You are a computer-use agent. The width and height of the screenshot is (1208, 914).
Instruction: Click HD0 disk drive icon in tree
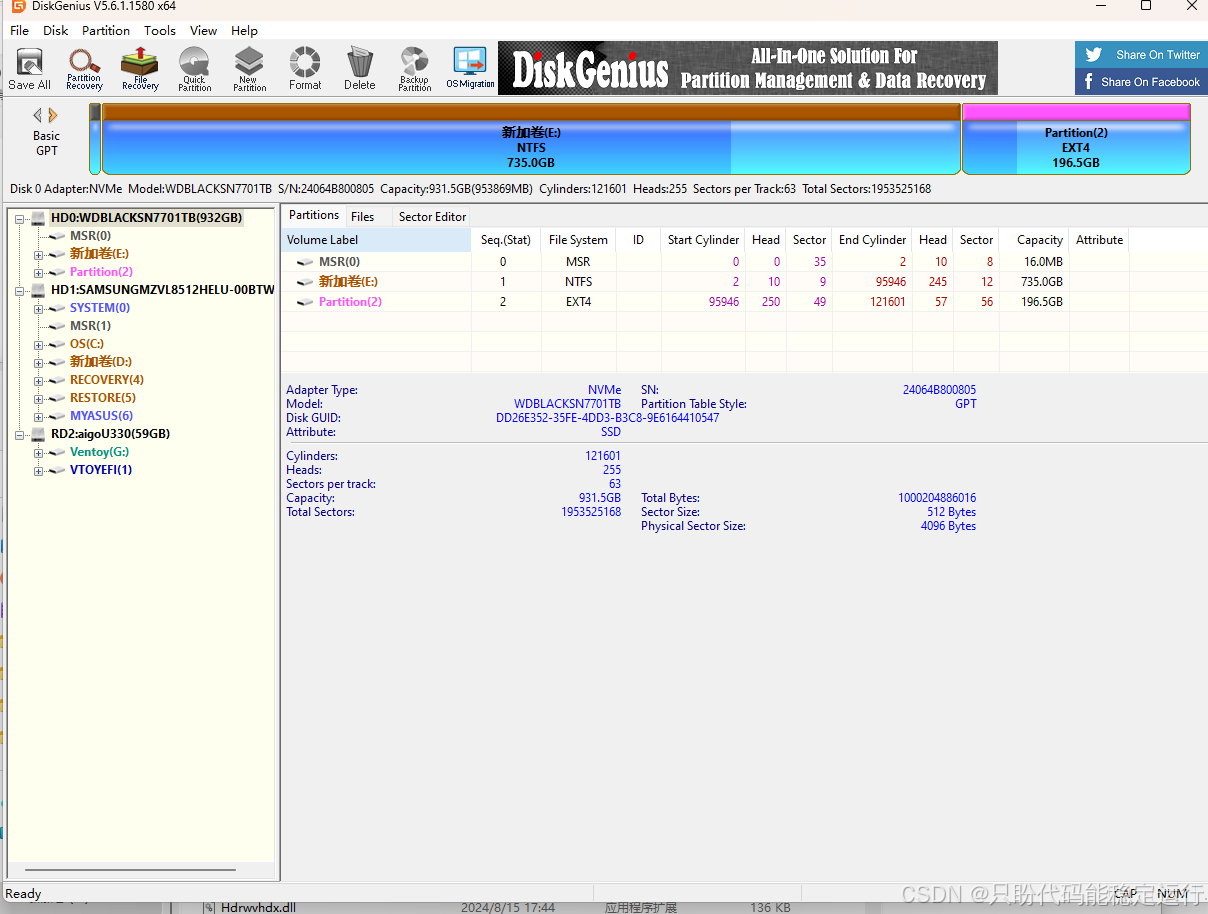point(38,217)
